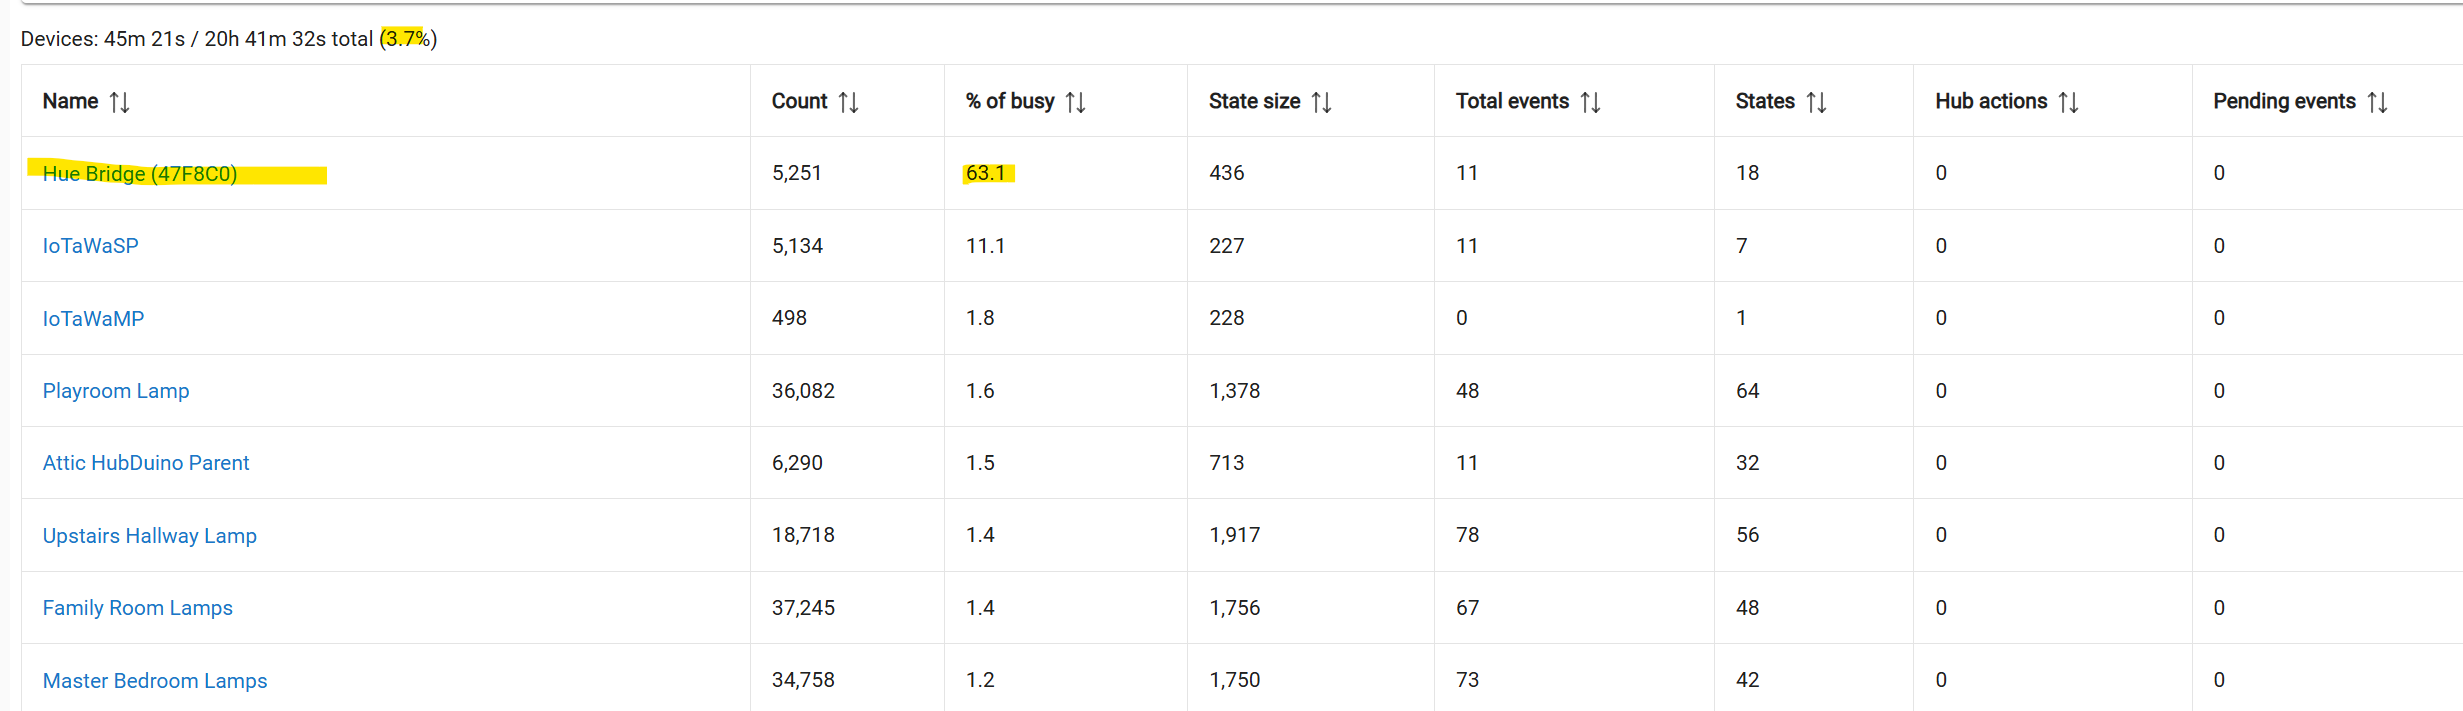
Task: Click sort arrows beside Pending events
Action: 2378,102
